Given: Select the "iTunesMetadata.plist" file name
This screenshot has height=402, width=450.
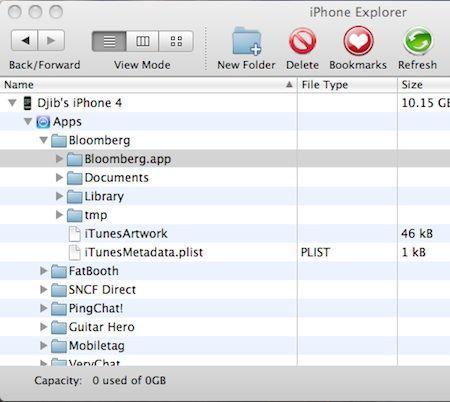Looking at the screenshot, I should click(144, 252).
